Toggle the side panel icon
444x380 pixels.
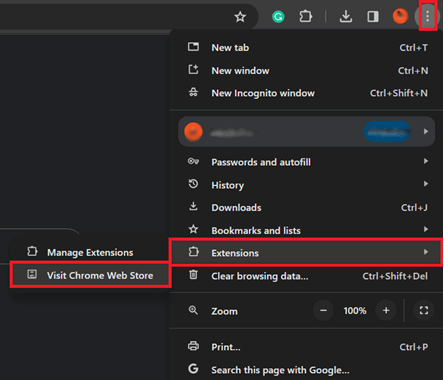tap(373, 16)
